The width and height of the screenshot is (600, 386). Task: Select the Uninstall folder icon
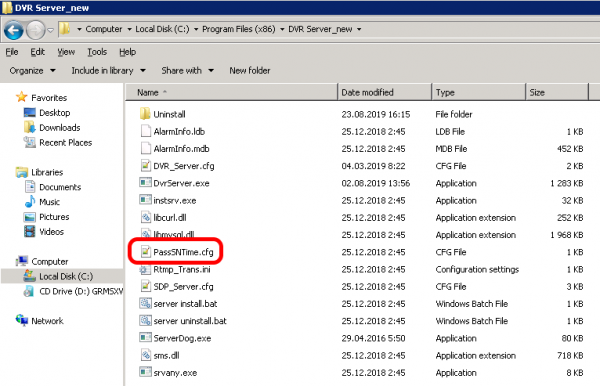point(145,114)
